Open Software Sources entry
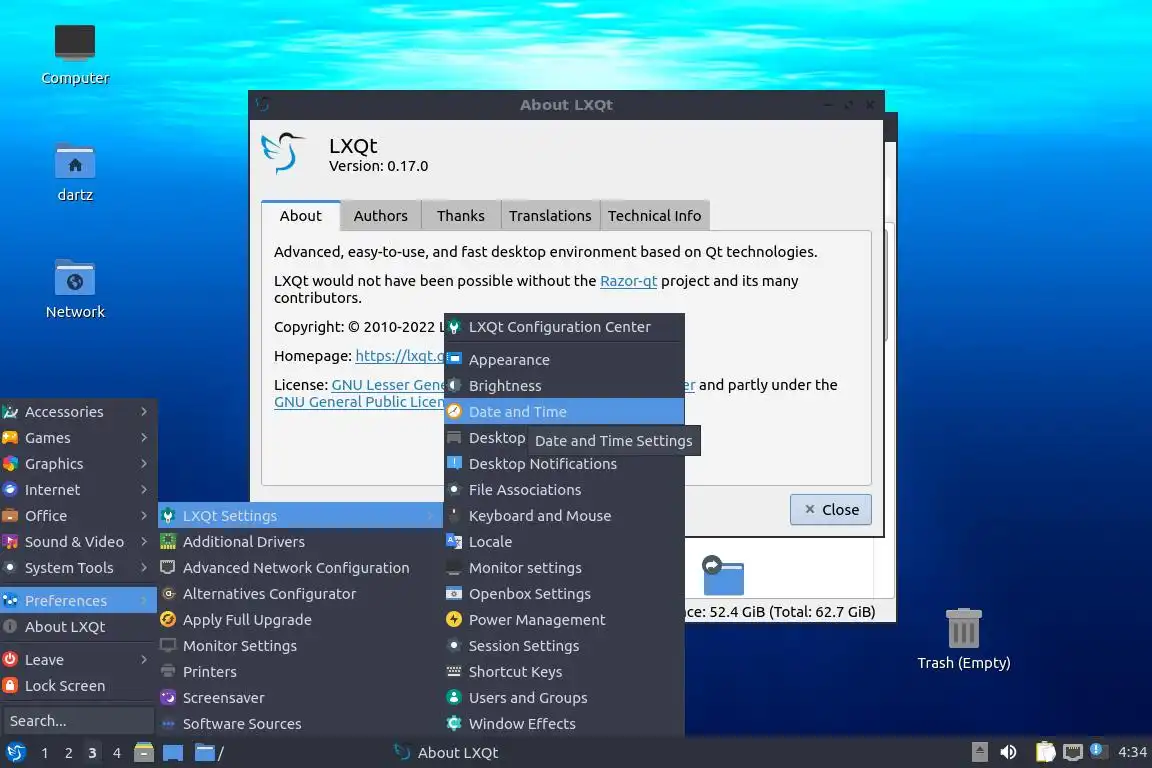This screenshot has height=768, width=1152. tap(300, 723)
